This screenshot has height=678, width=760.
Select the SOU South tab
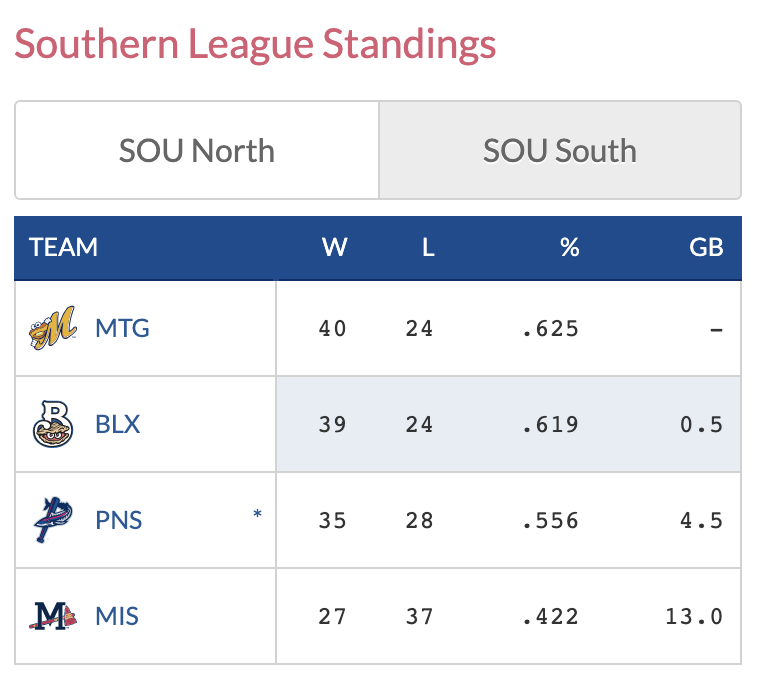[560, 151]
